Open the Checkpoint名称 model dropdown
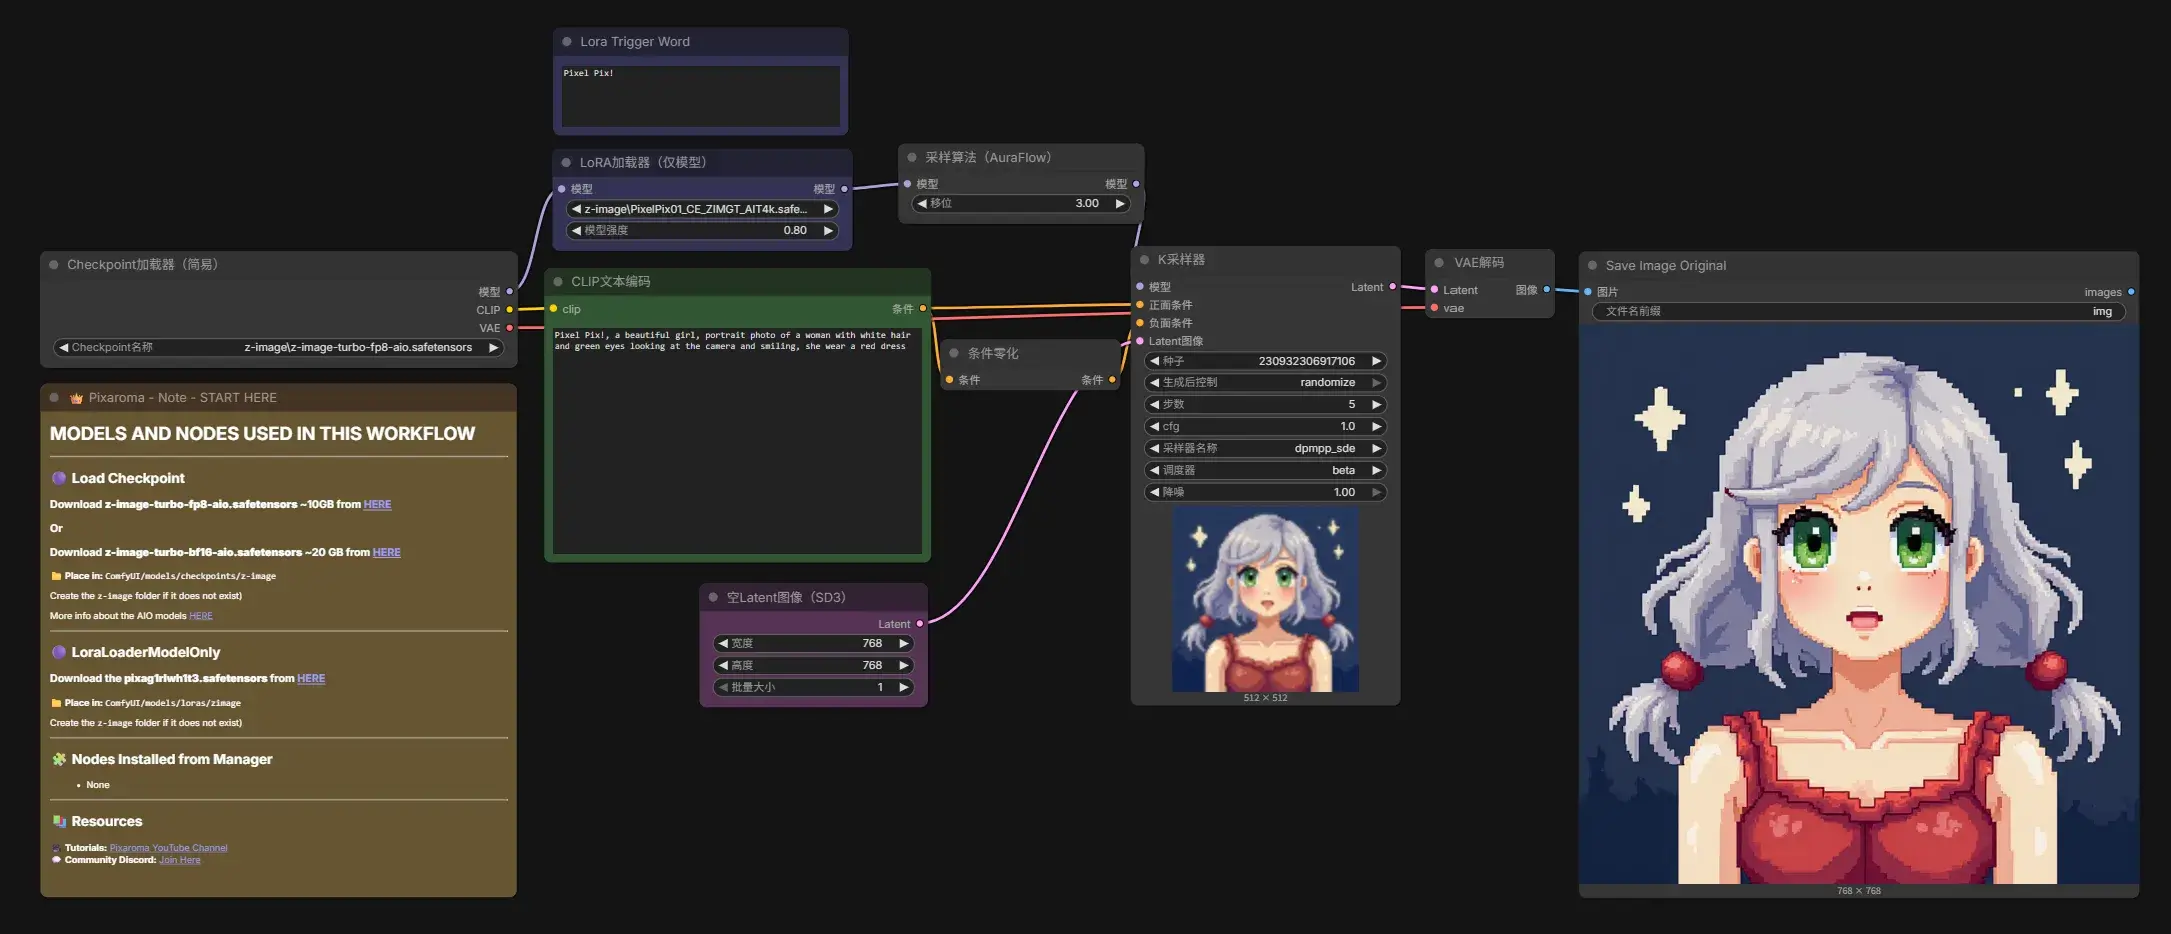Viewport: 2171px width, 934px height. pyautogui.click(x=278, y=348)
